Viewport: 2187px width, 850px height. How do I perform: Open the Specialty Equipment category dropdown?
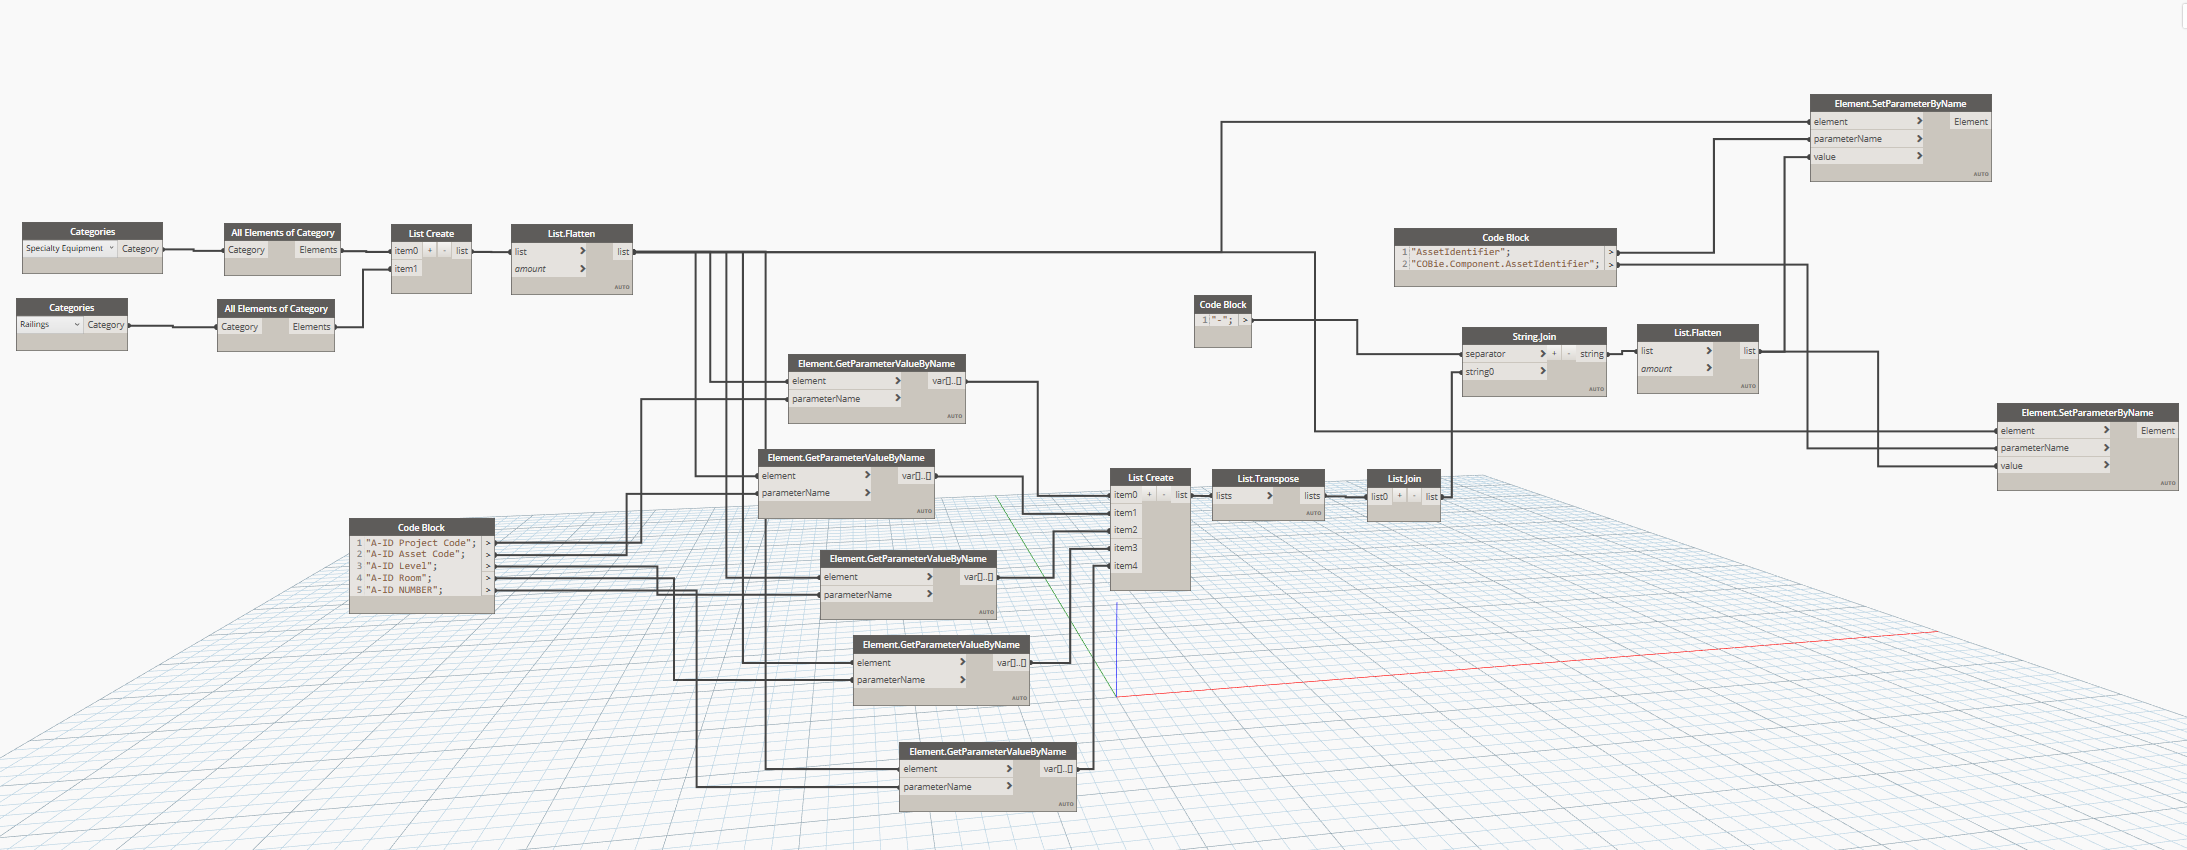[x=70, y=248]
